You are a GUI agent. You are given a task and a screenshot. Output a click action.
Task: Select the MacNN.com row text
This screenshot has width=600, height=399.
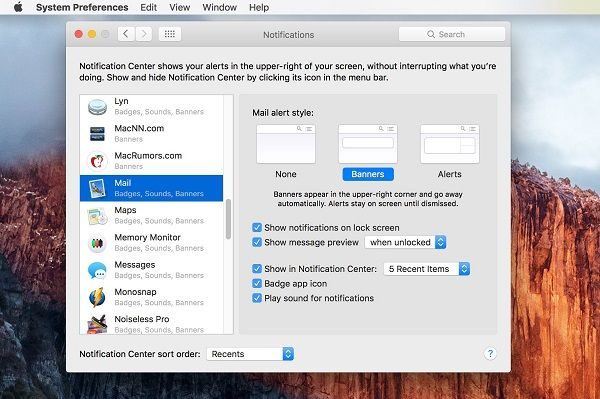click(x=139, y=129)
